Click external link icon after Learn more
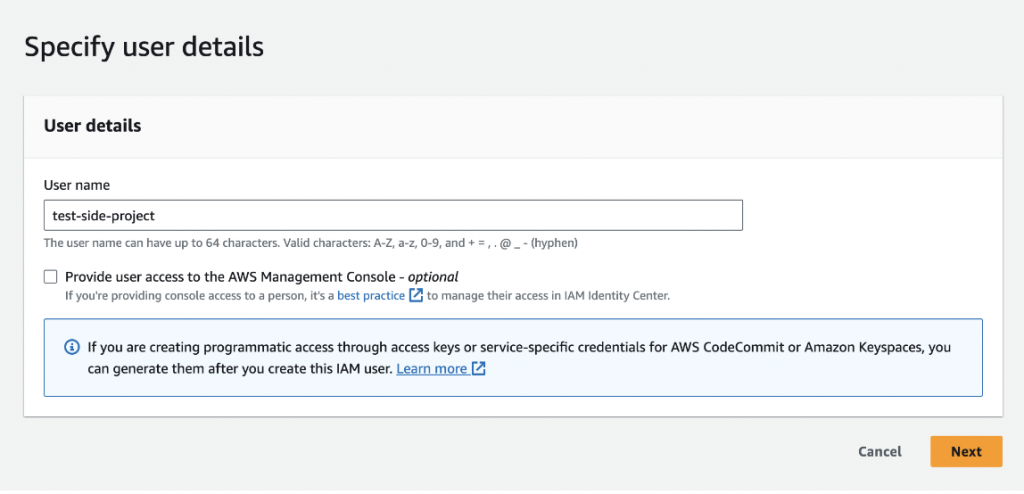The width and height of the screenshot is (1024, 494). tap(479, 369)
